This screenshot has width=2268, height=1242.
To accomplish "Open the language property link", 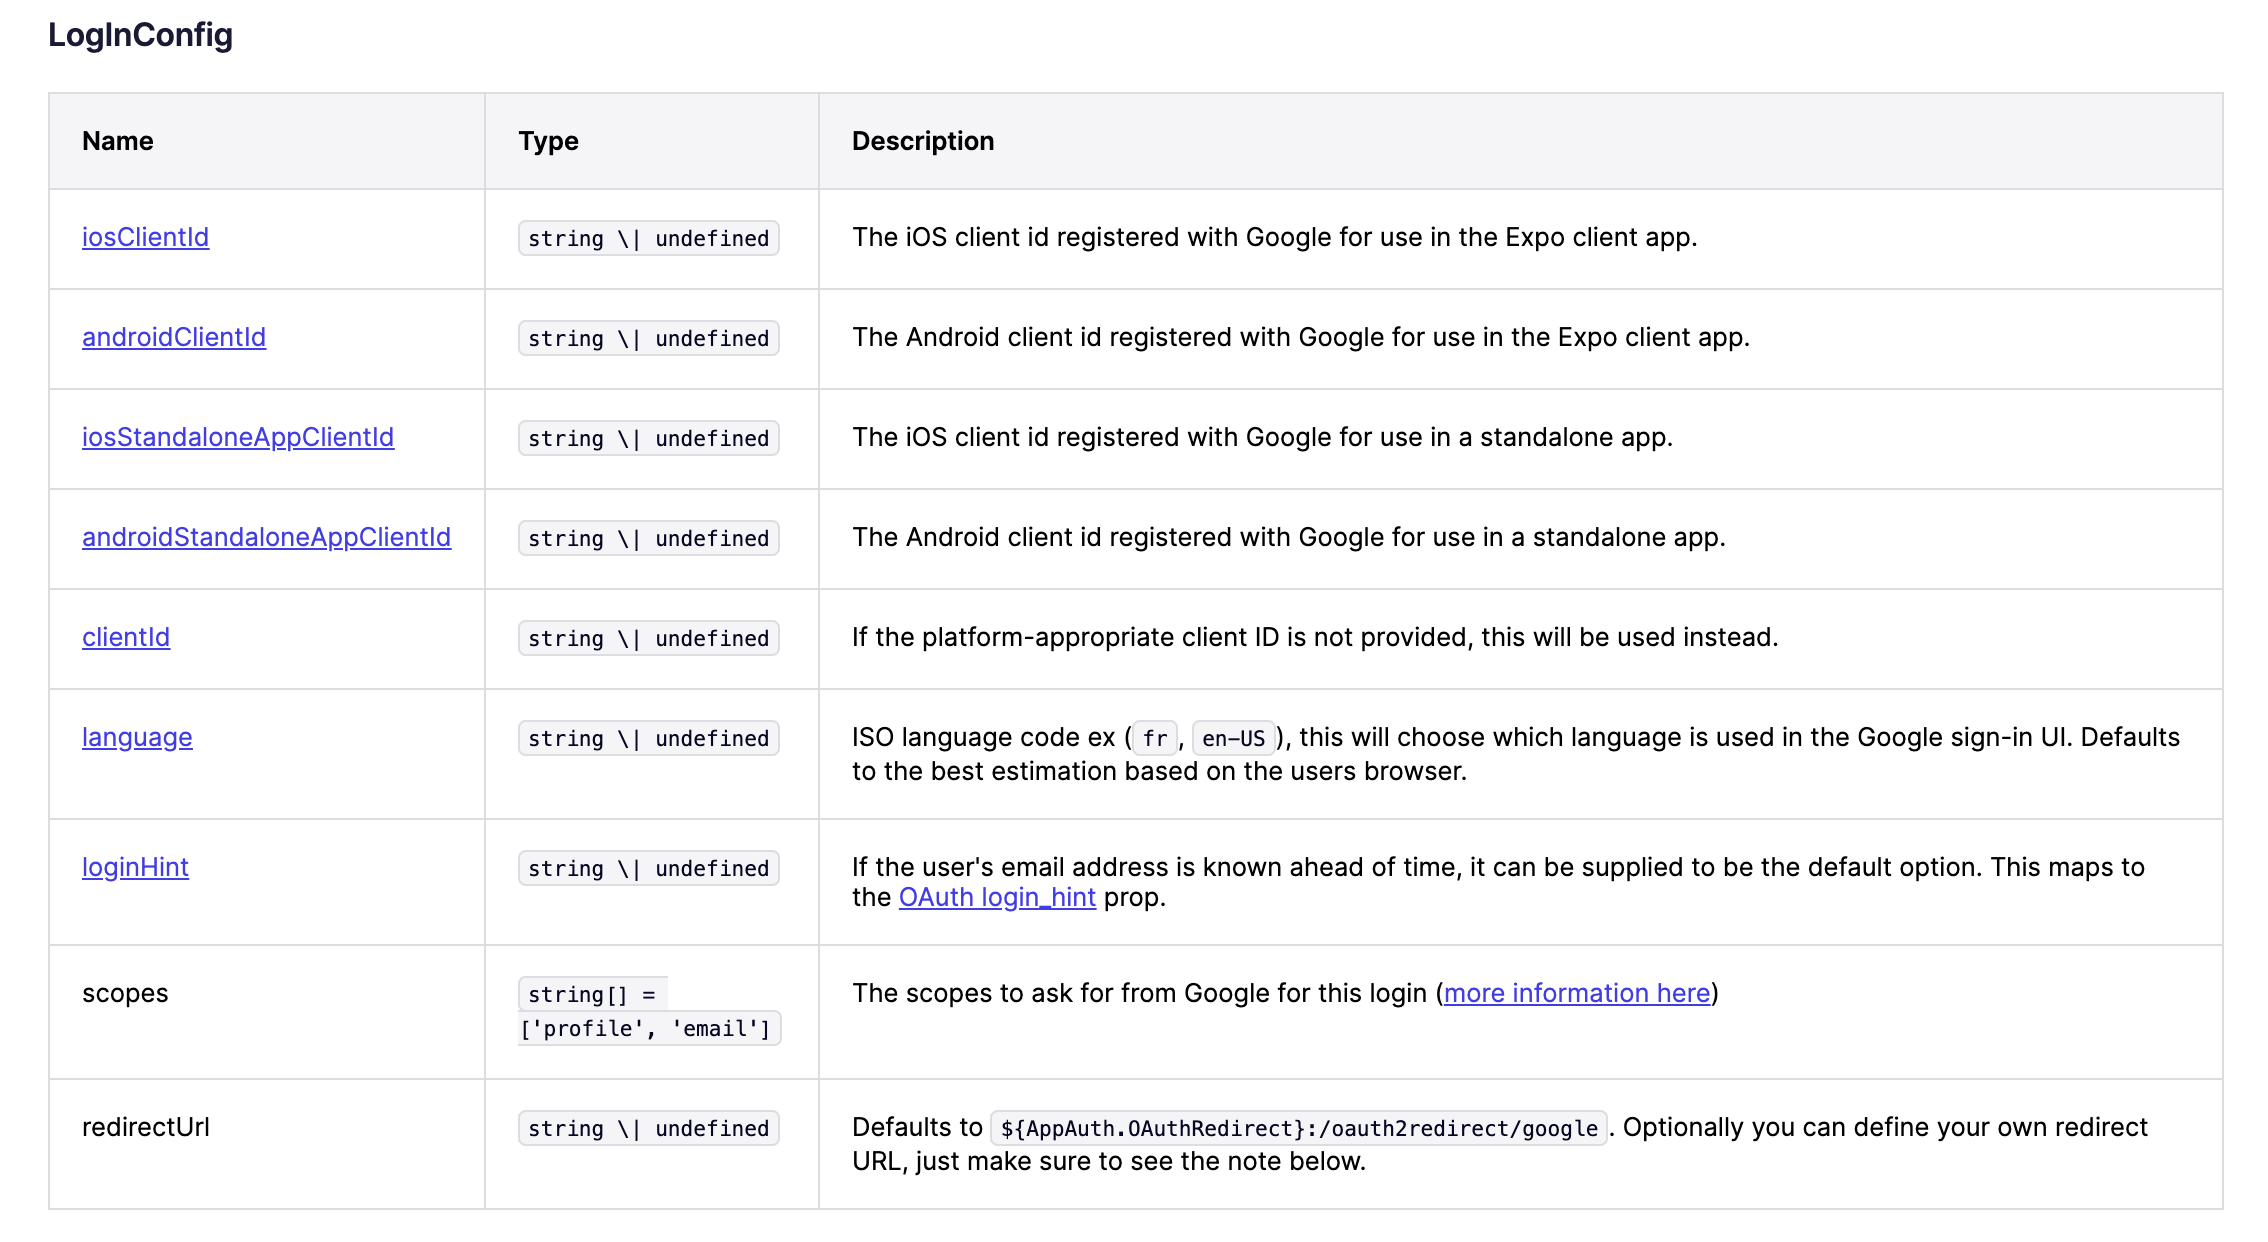I will pos(137,737).
